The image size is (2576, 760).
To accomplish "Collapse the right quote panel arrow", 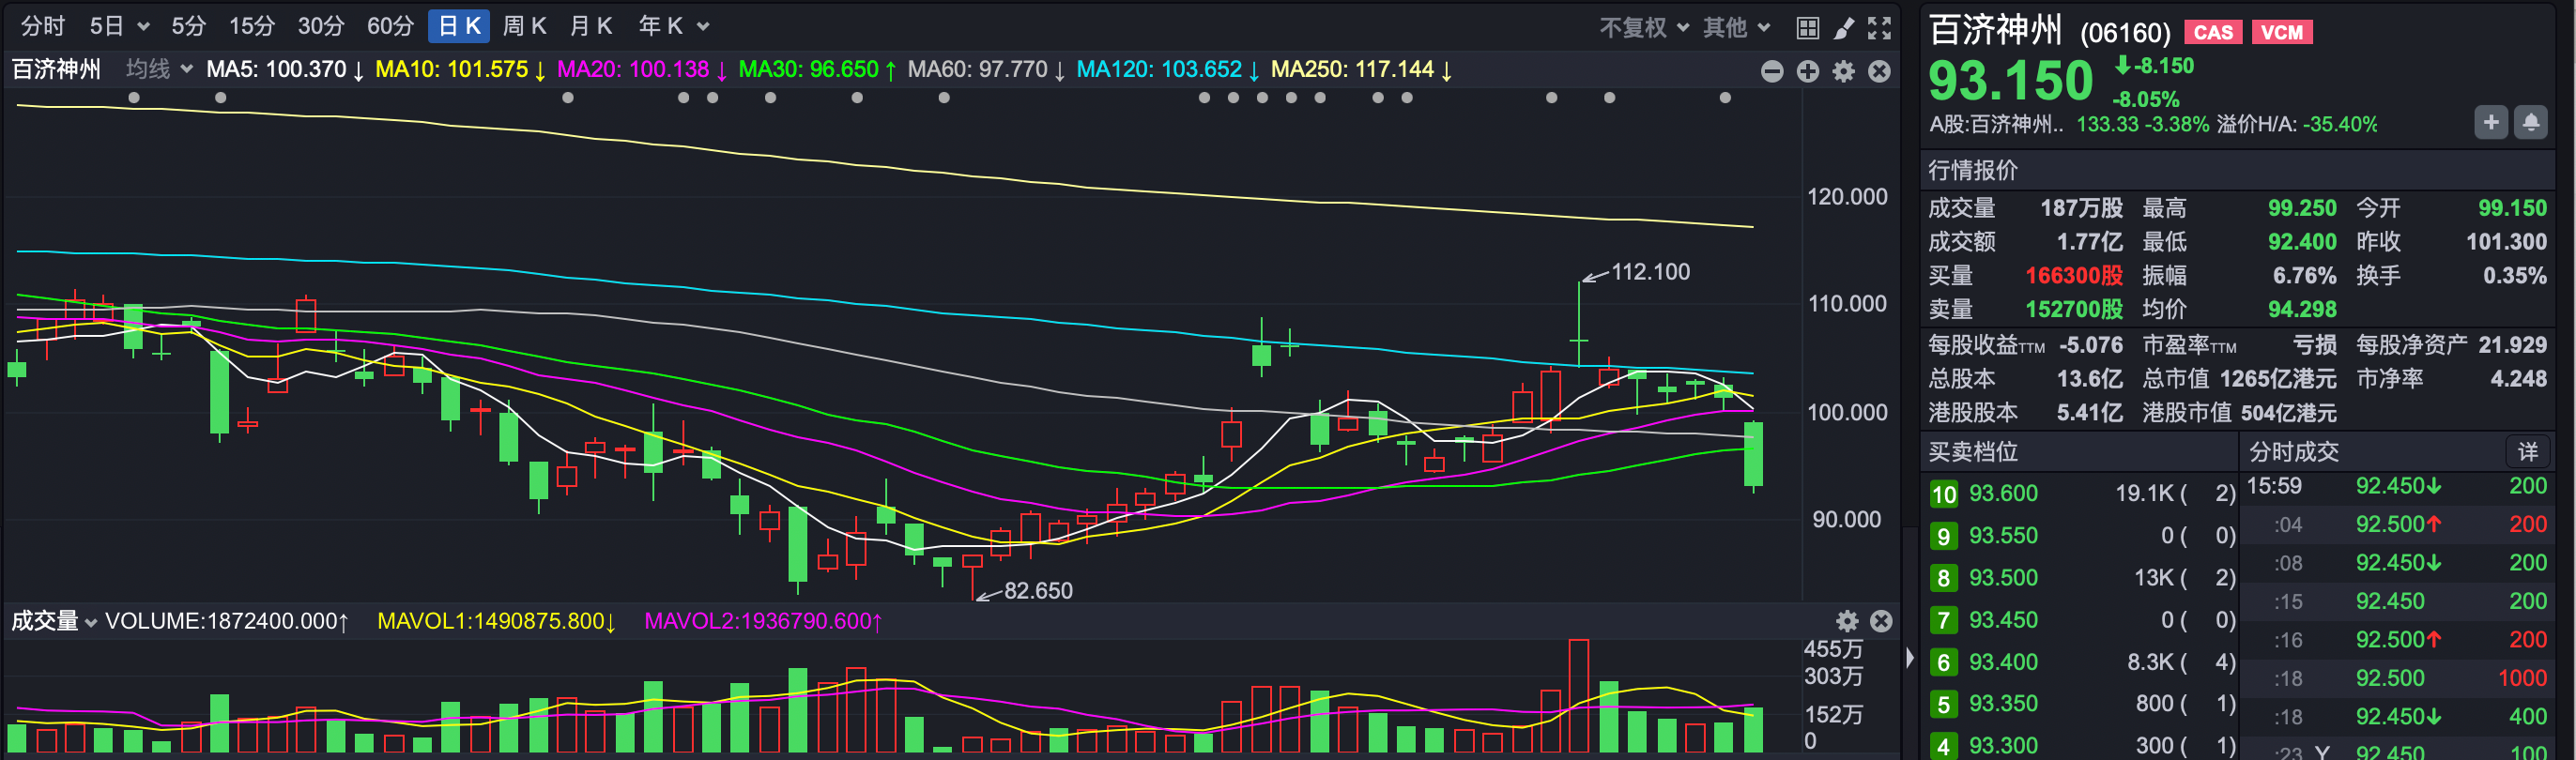I will click(1909, 658).
